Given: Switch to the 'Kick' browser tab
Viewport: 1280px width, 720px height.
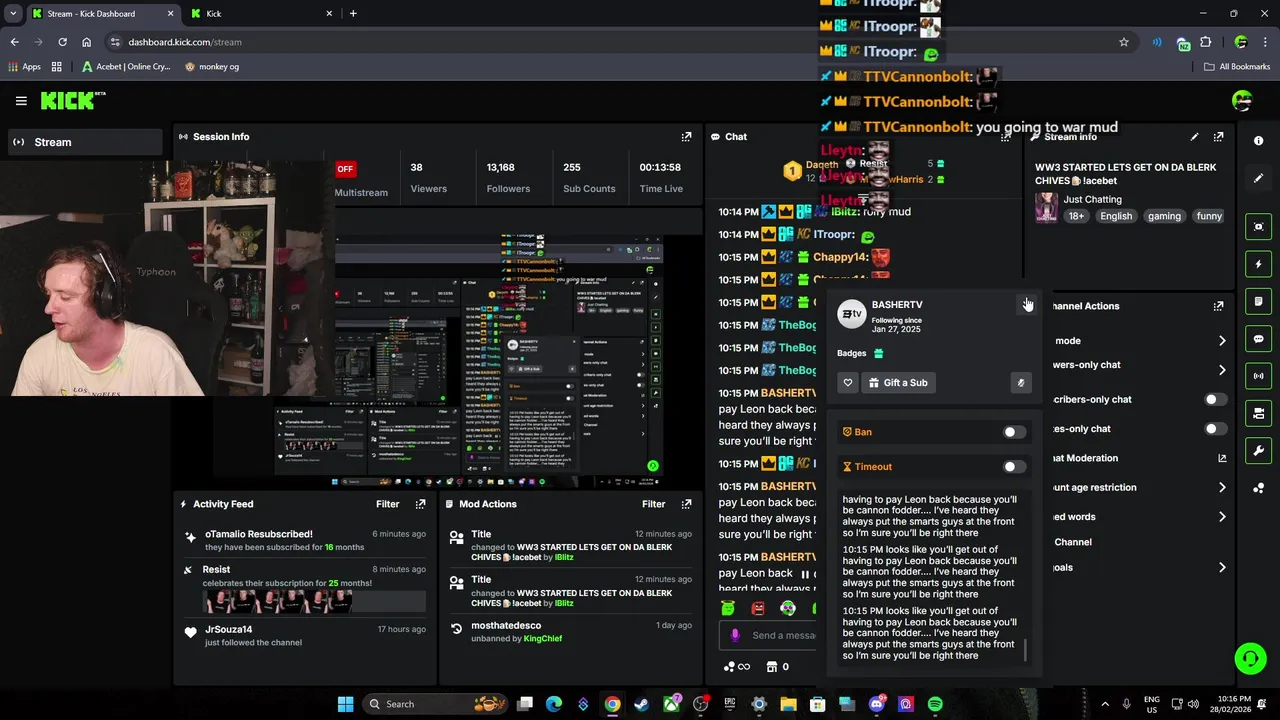Looking at the screenshot, I should click(x=264, y=14).
